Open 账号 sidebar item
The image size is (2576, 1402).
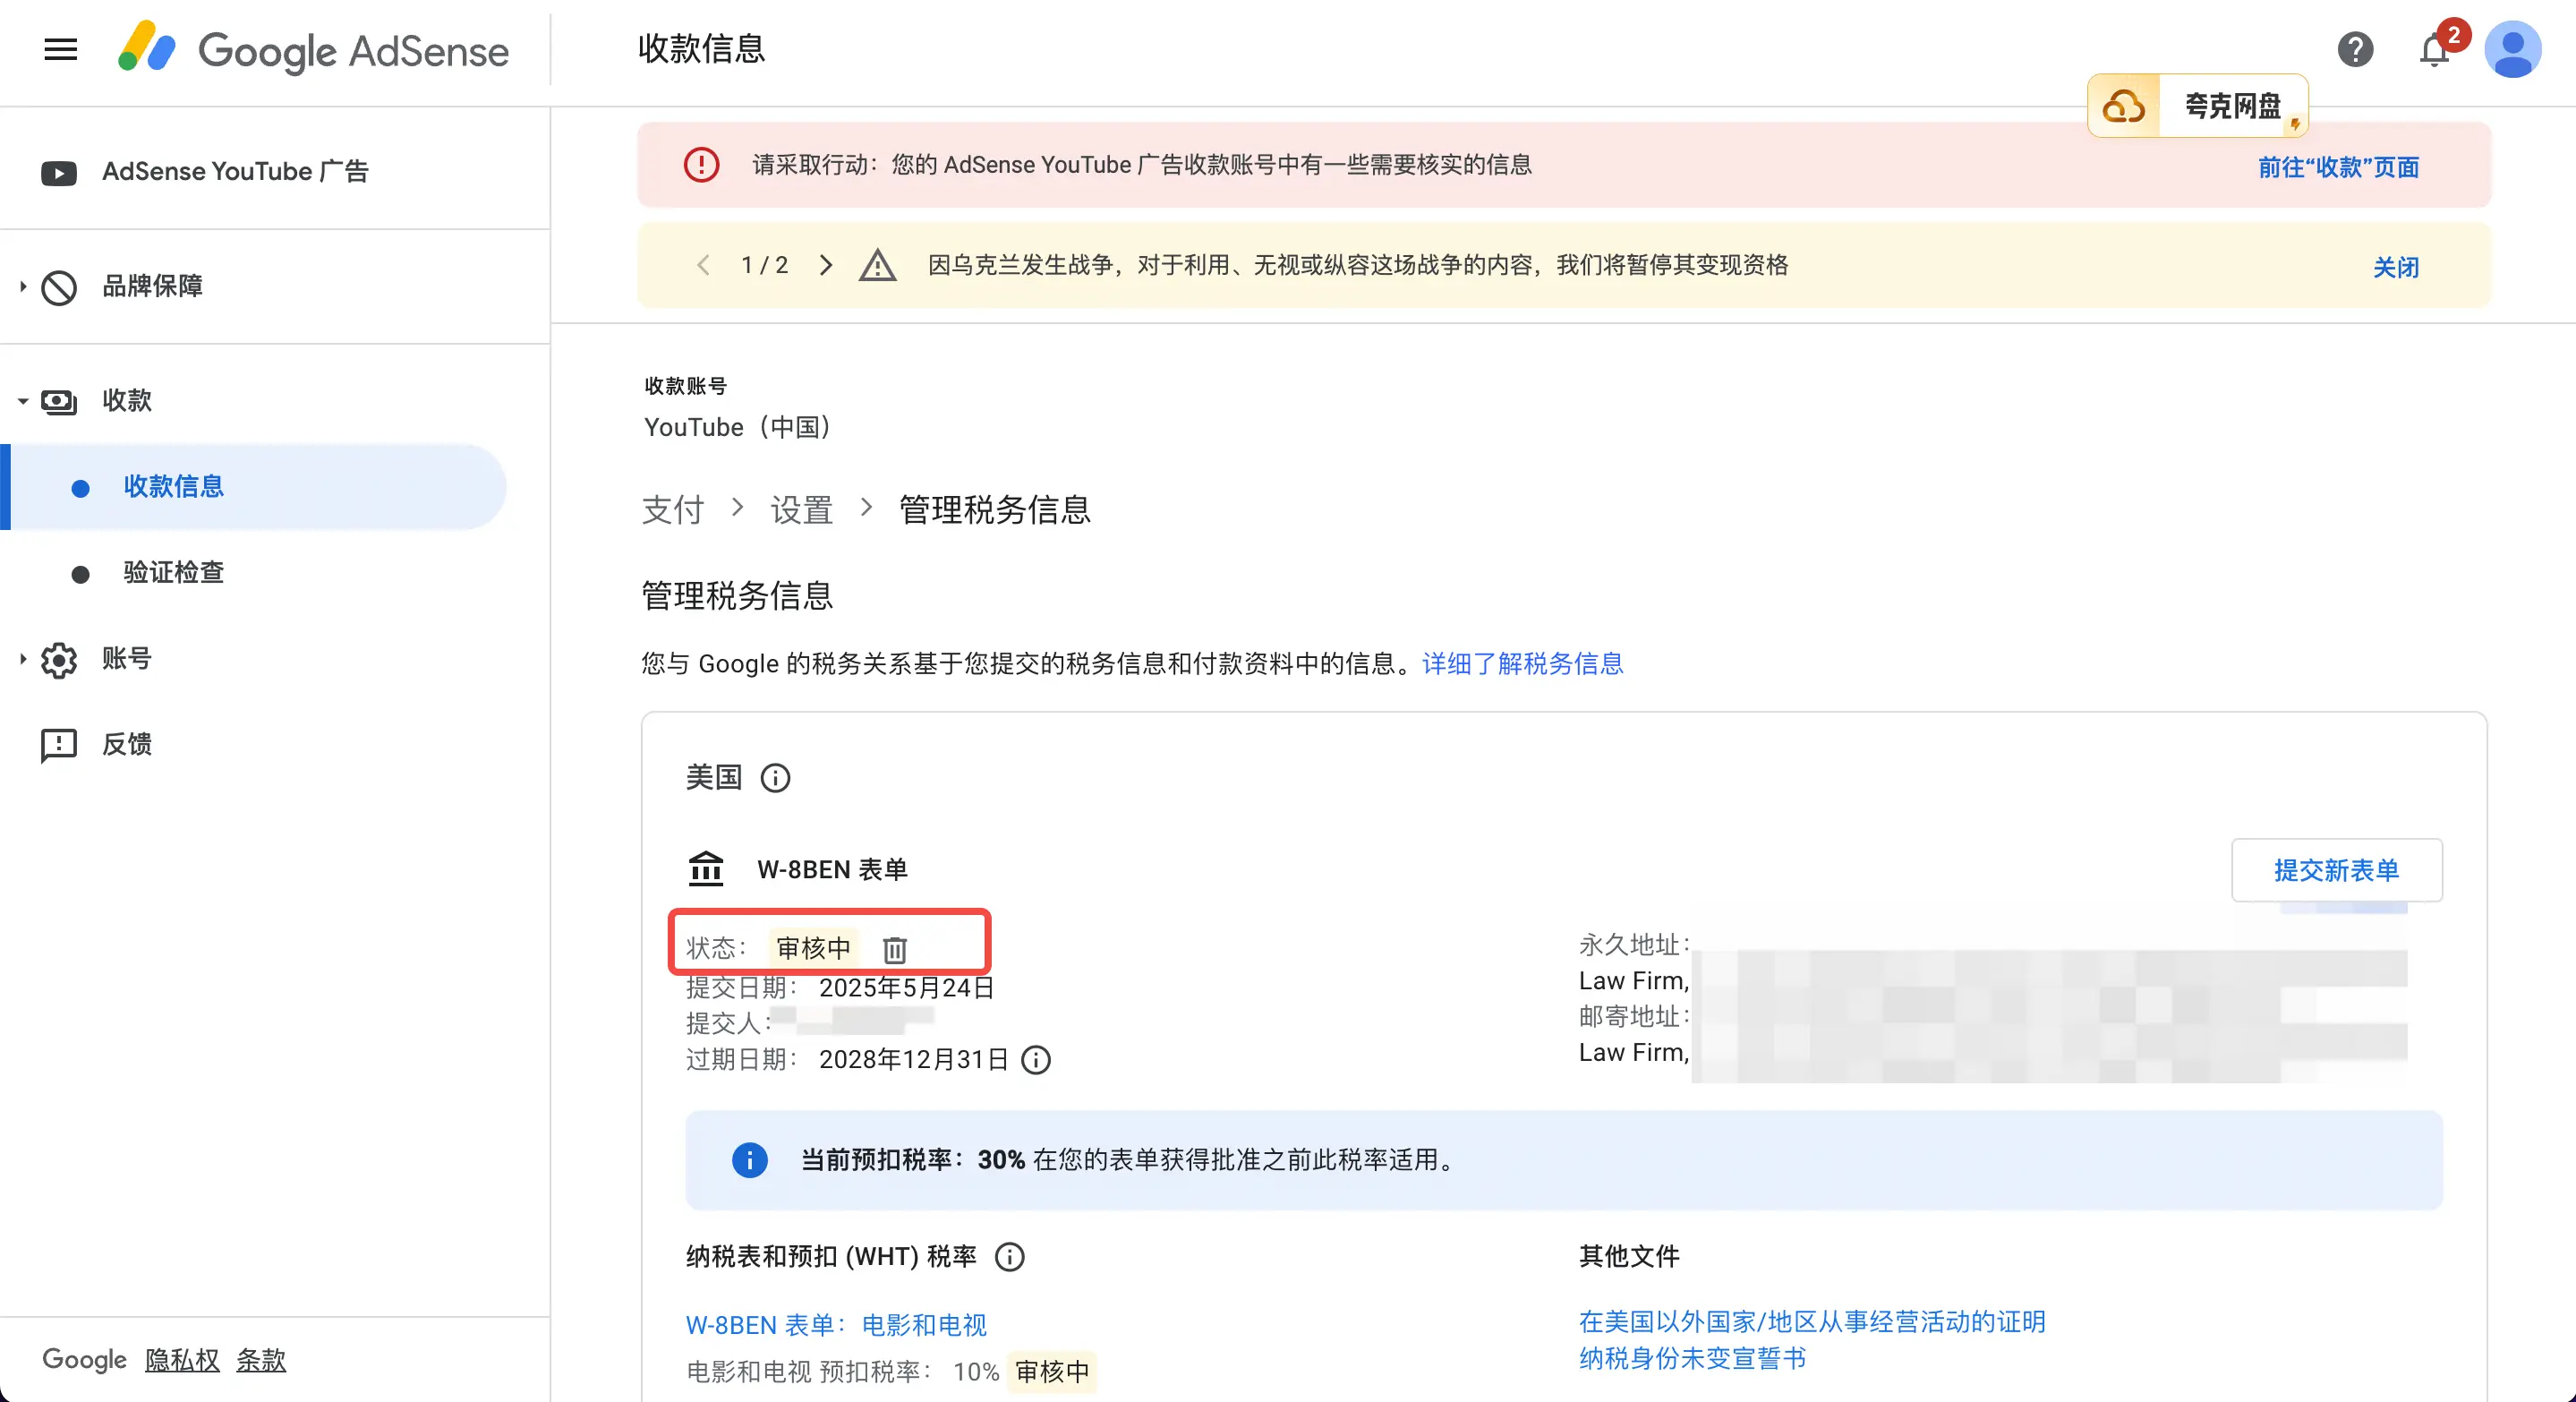[x=127, y=658]
